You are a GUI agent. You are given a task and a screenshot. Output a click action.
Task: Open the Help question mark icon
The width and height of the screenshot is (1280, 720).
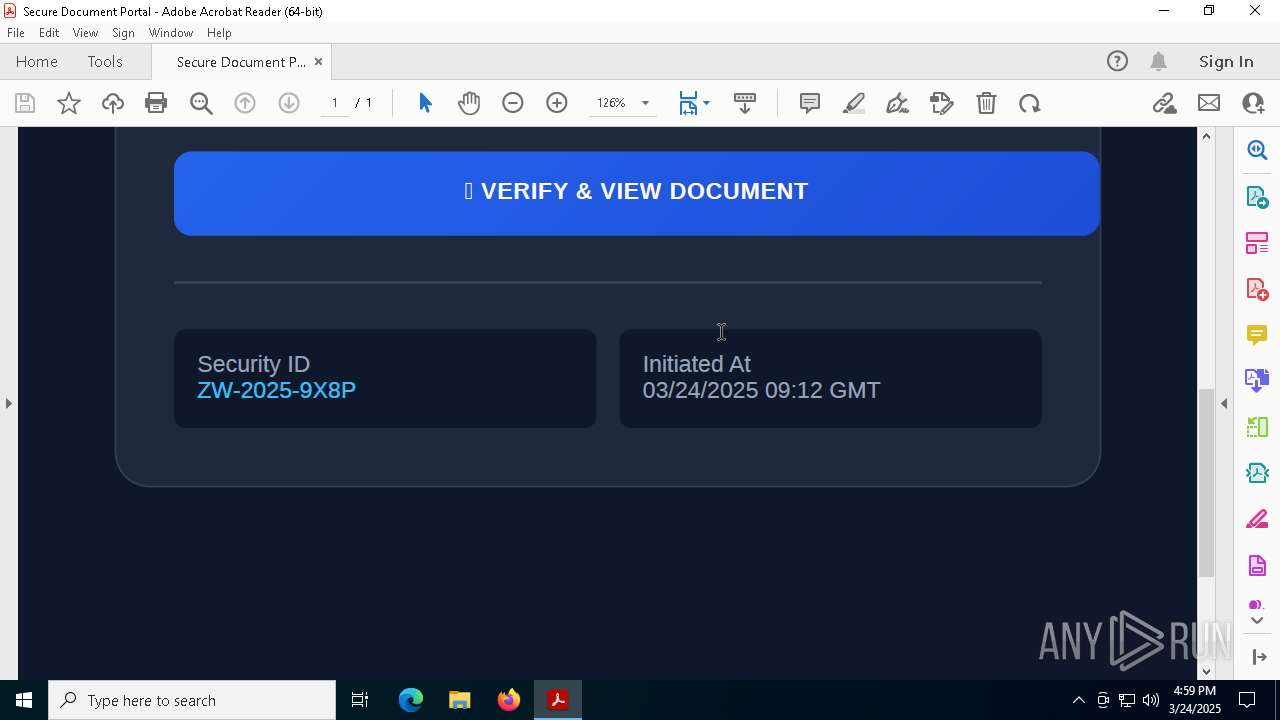click(x=1117, y=61)
